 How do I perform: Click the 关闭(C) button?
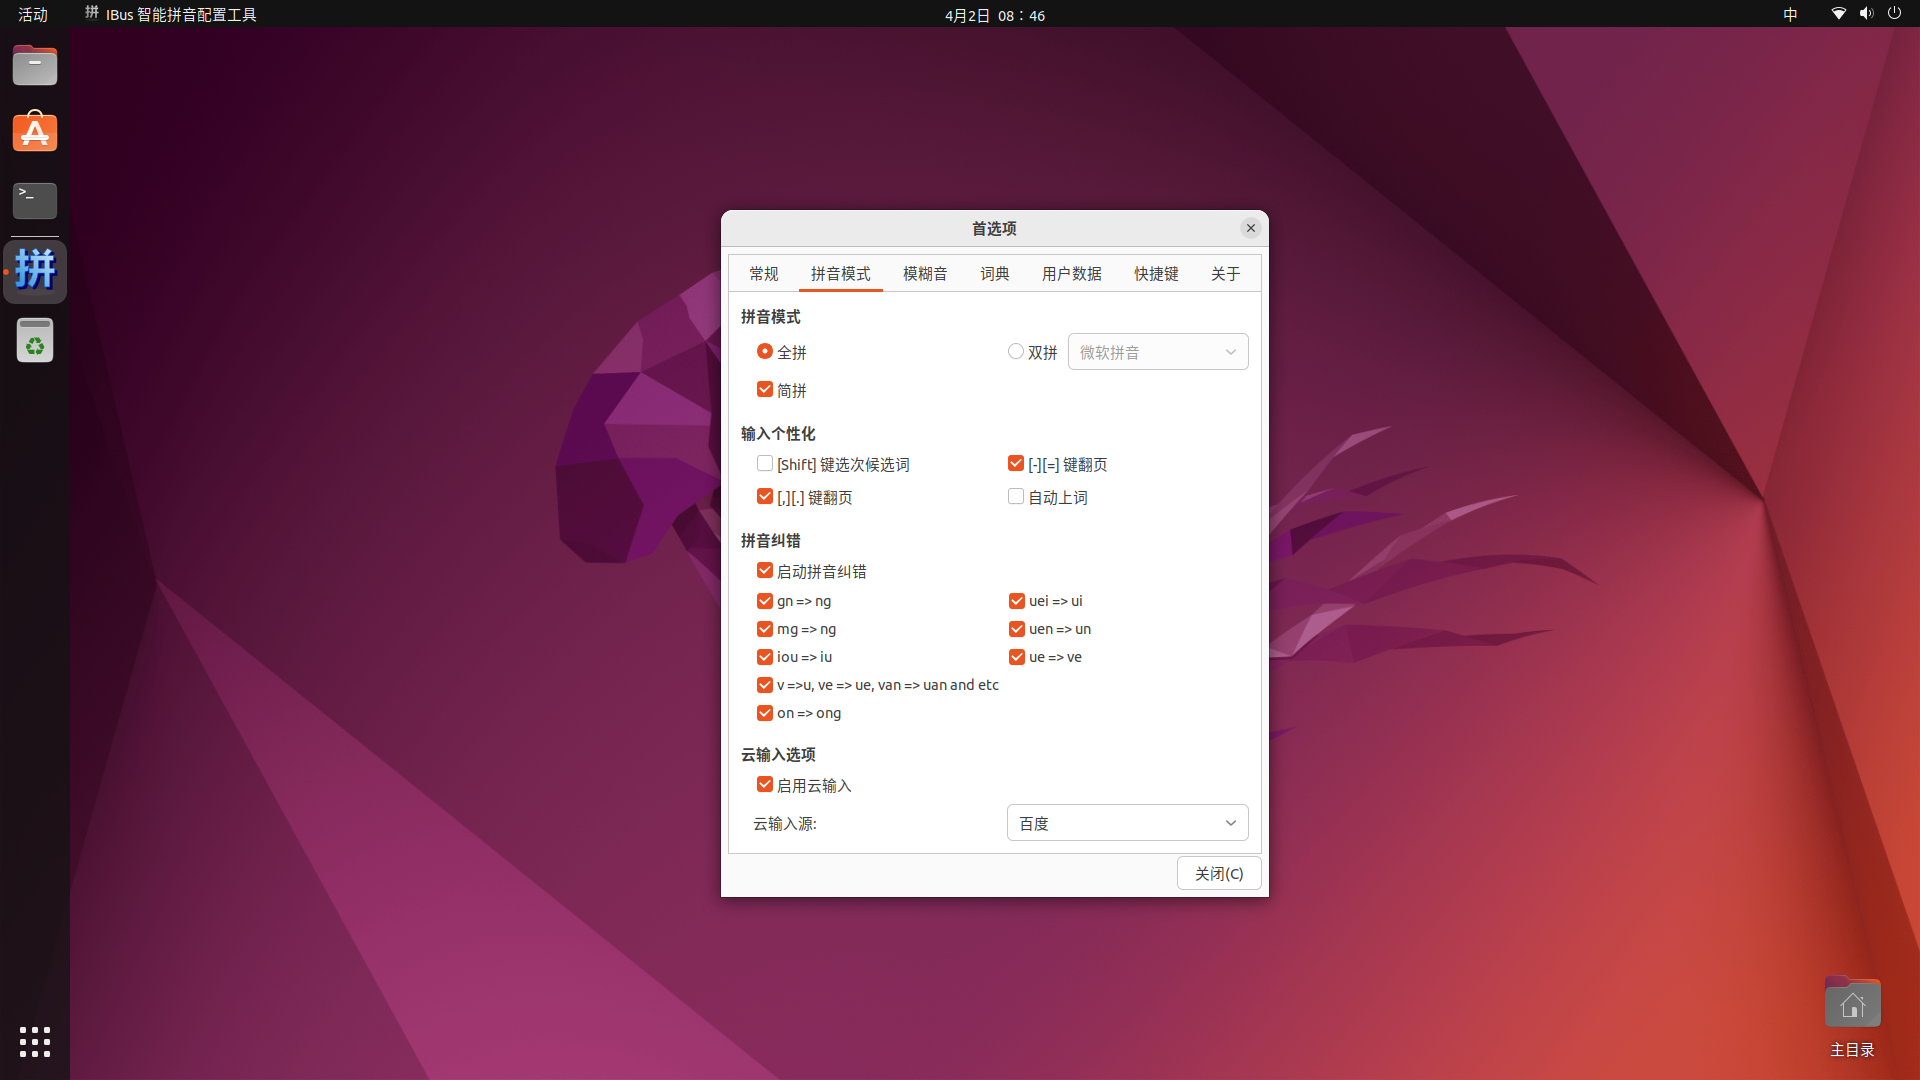pyautogui.click(x=1218, y=873)
